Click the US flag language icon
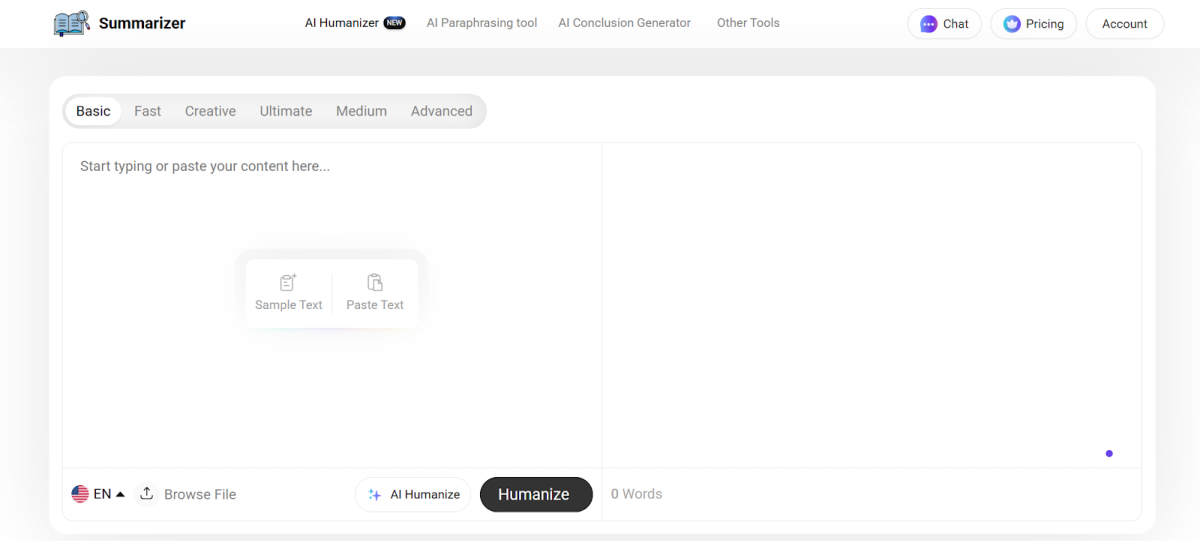The height and width of the screenshot is (541, 1200). click(80, 494)
